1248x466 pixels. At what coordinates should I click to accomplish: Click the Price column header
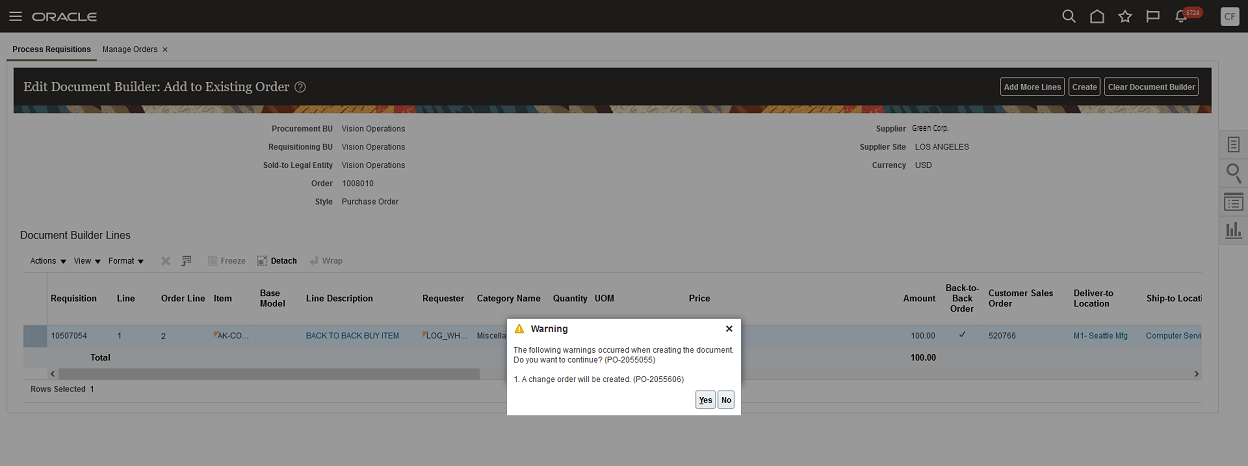click(x=700, y=298)
